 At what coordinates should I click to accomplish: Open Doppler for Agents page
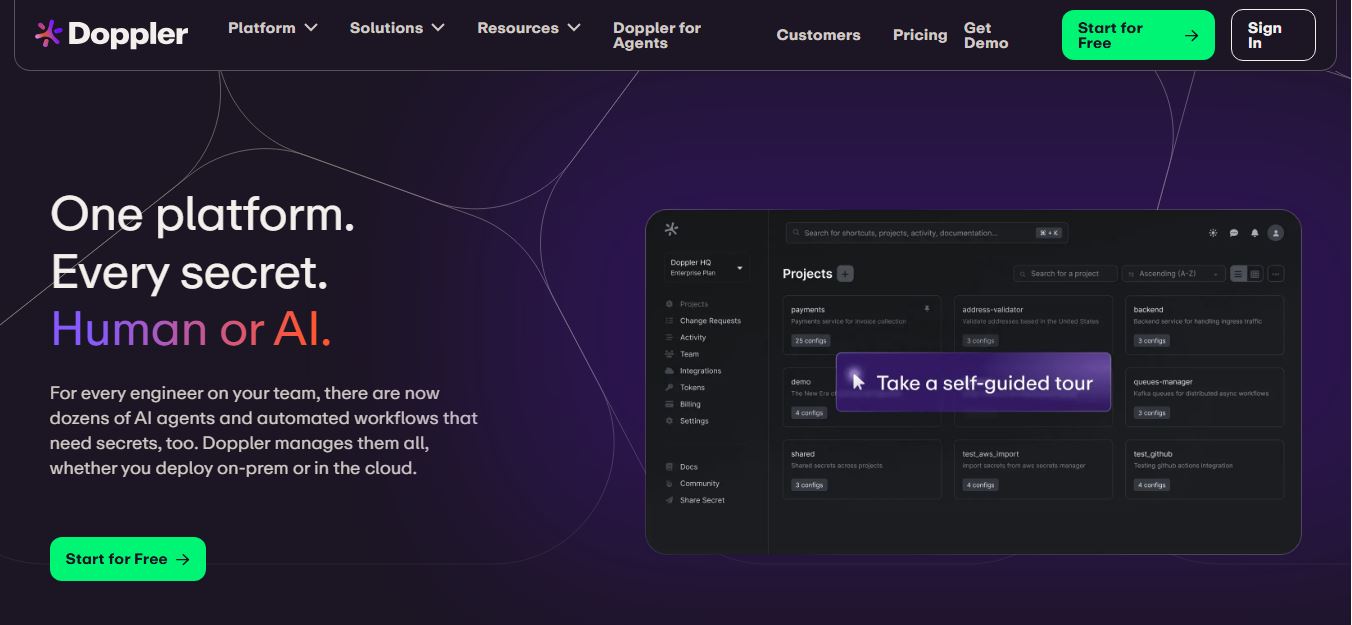(657, 35)
